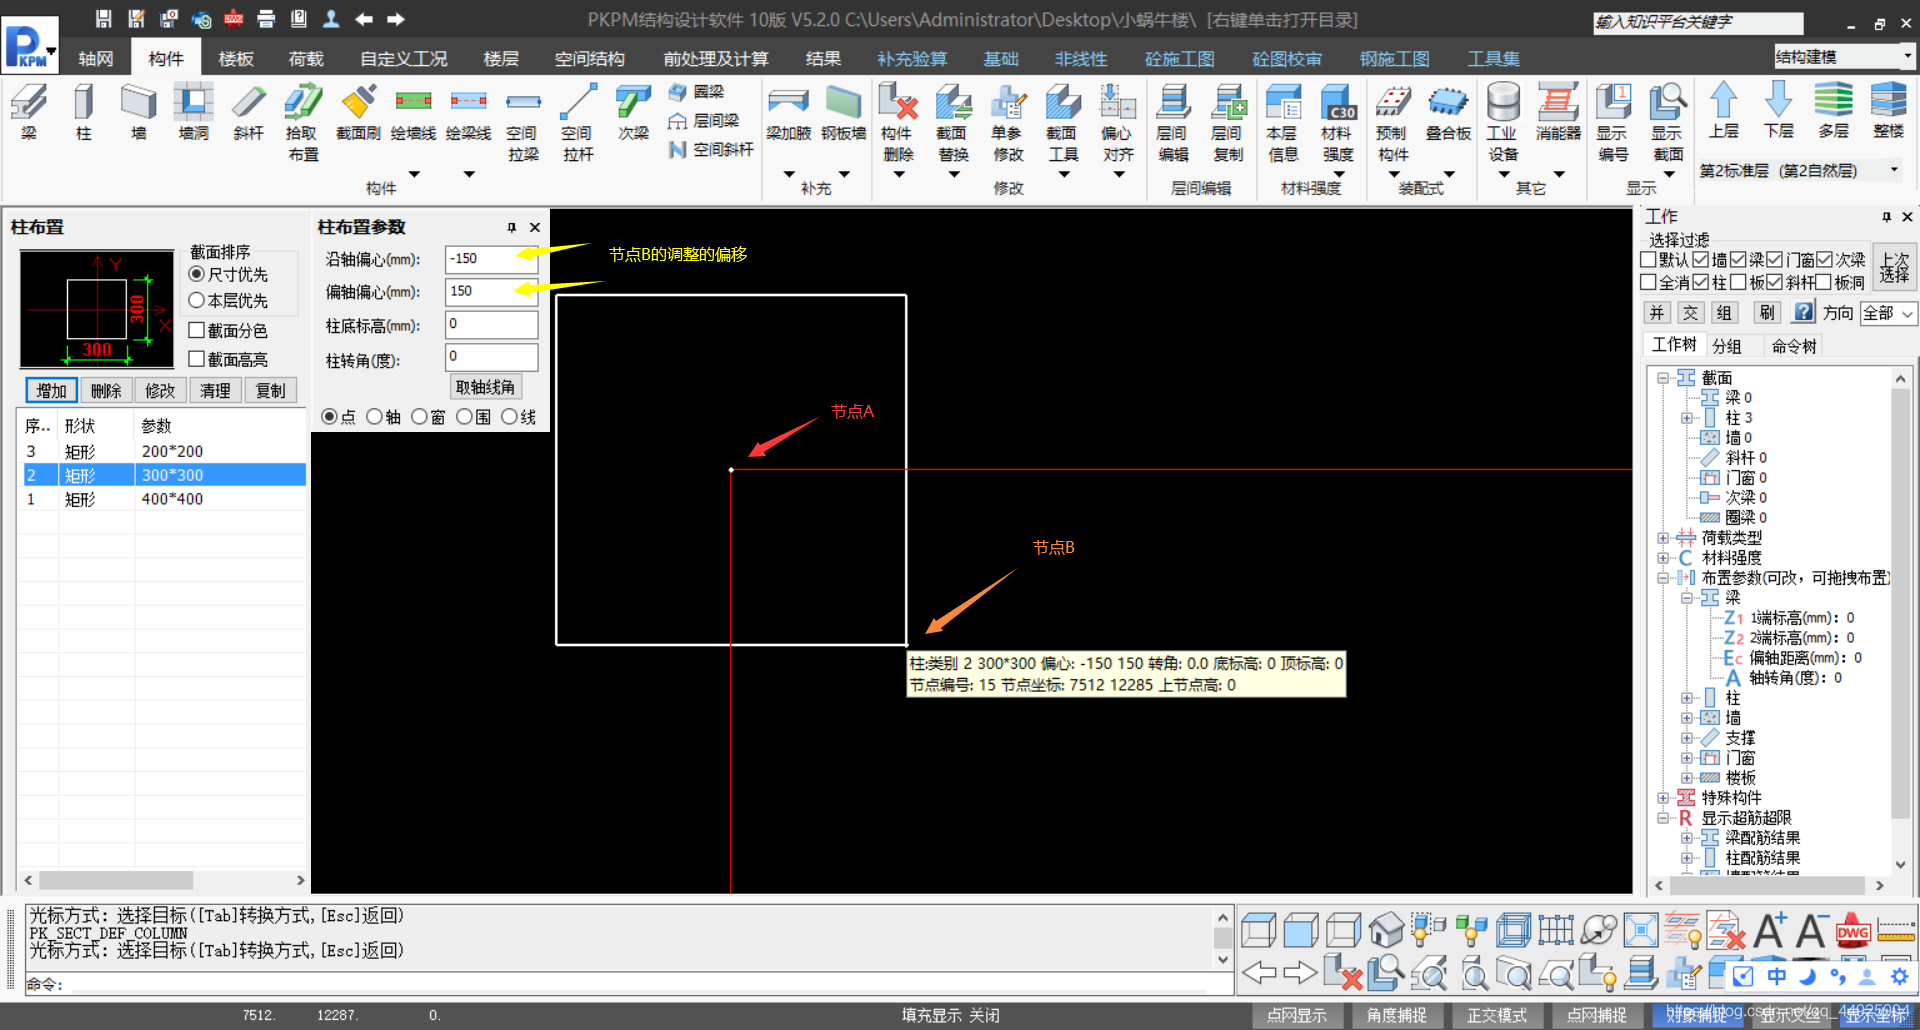Switch to the 楼板 ribbon tab
Viewport: 1920px width, 1030px height.
click(x=236, y=59)
